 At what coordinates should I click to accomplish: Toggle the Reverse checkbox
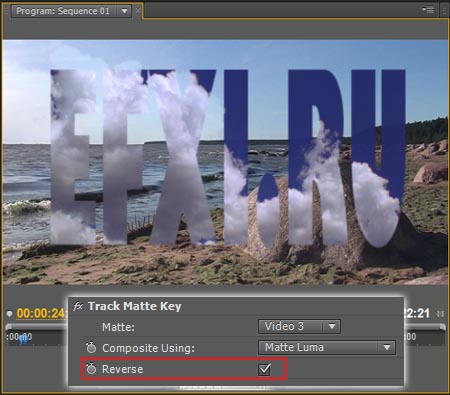coord(264,369)
